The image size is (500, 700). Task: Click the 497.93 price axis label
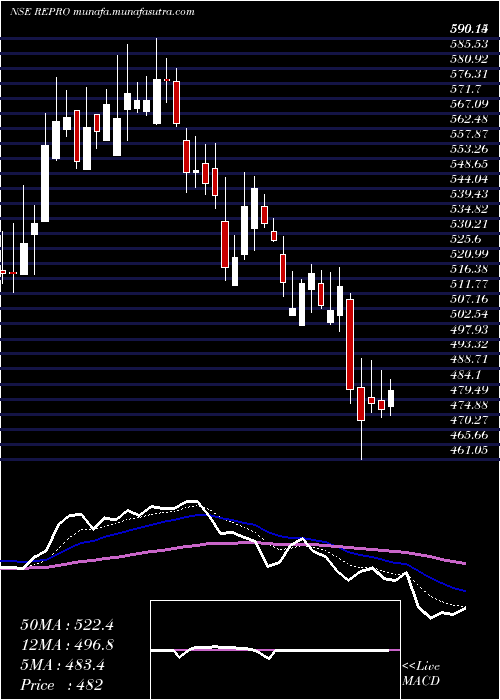(468, 329)
